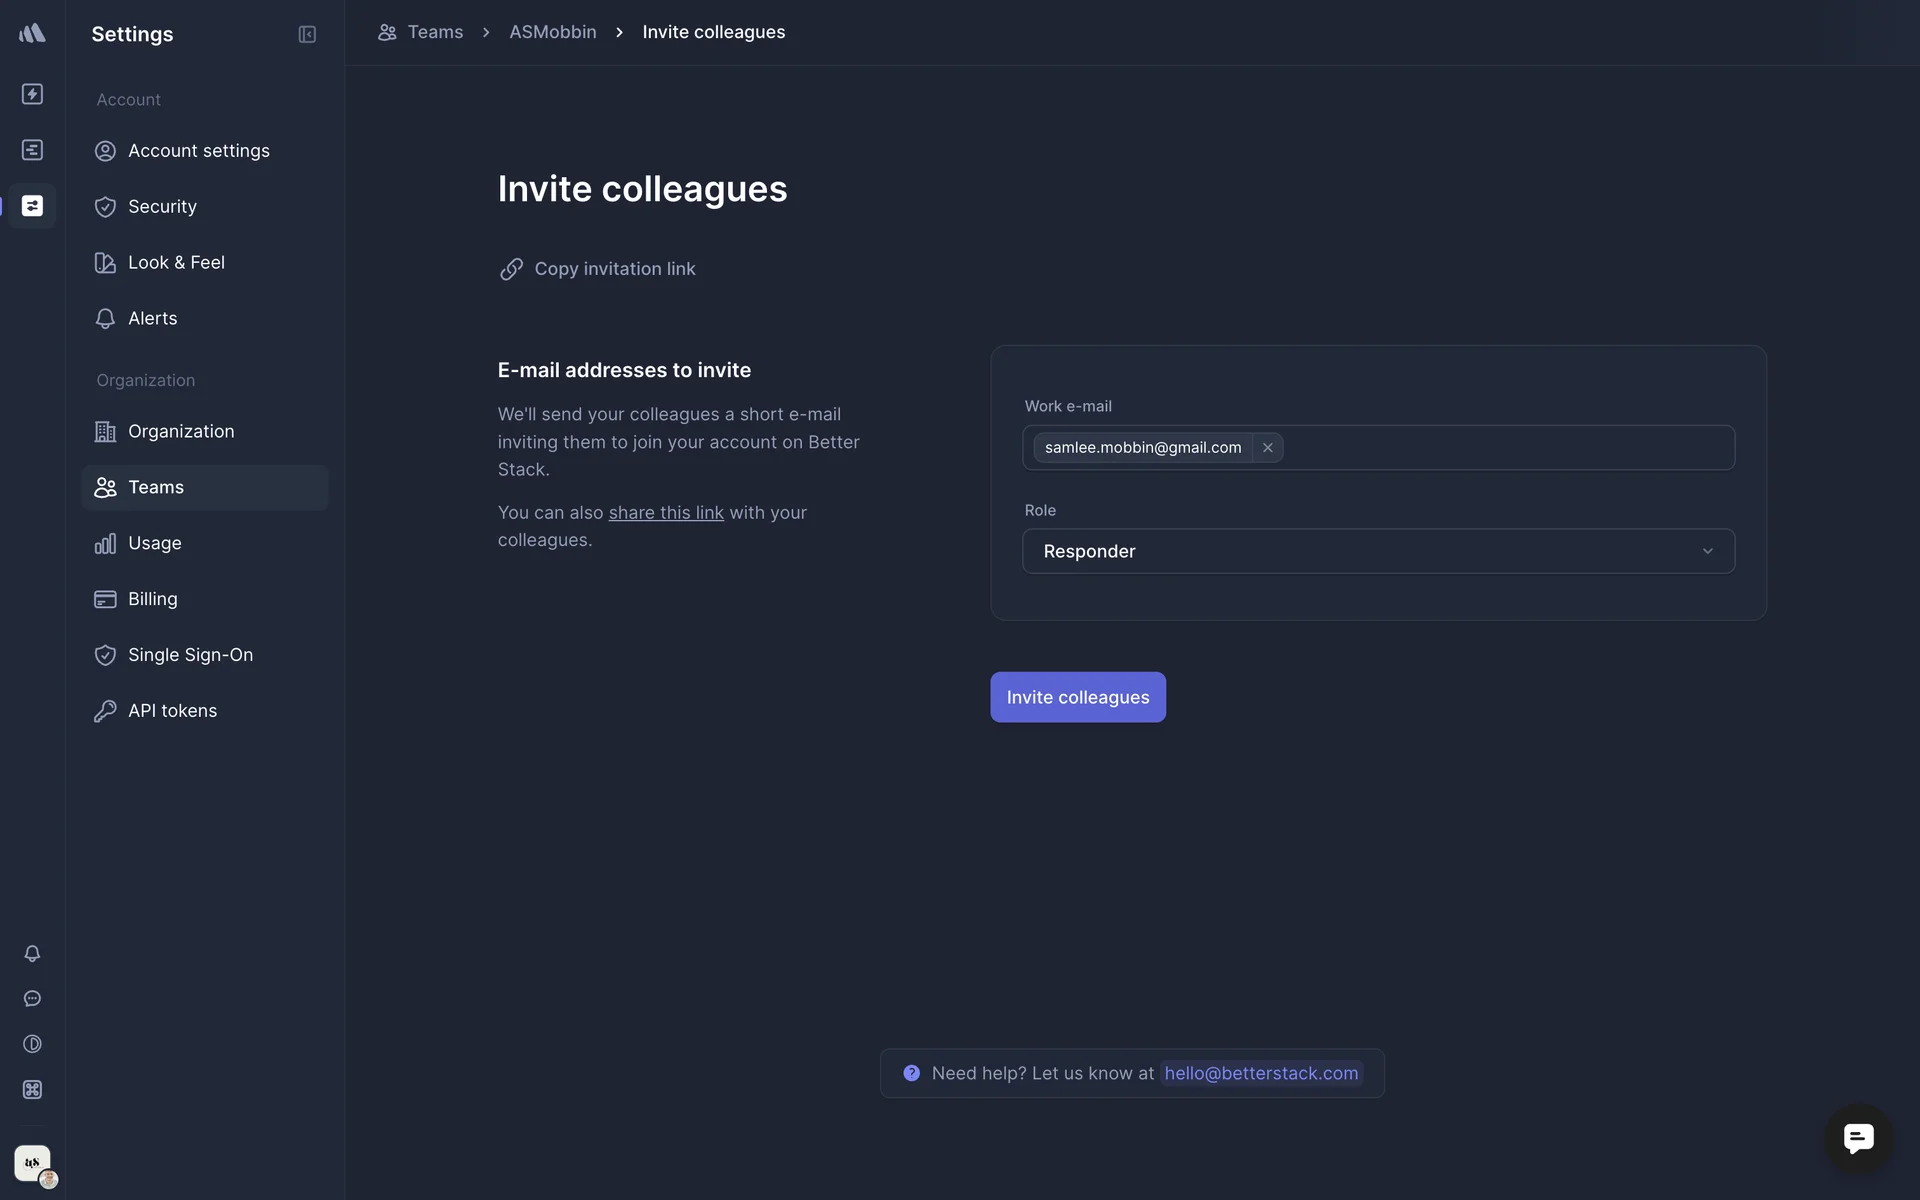Click the Role dropdown chevron arrow

click(x=1707, y=551)
